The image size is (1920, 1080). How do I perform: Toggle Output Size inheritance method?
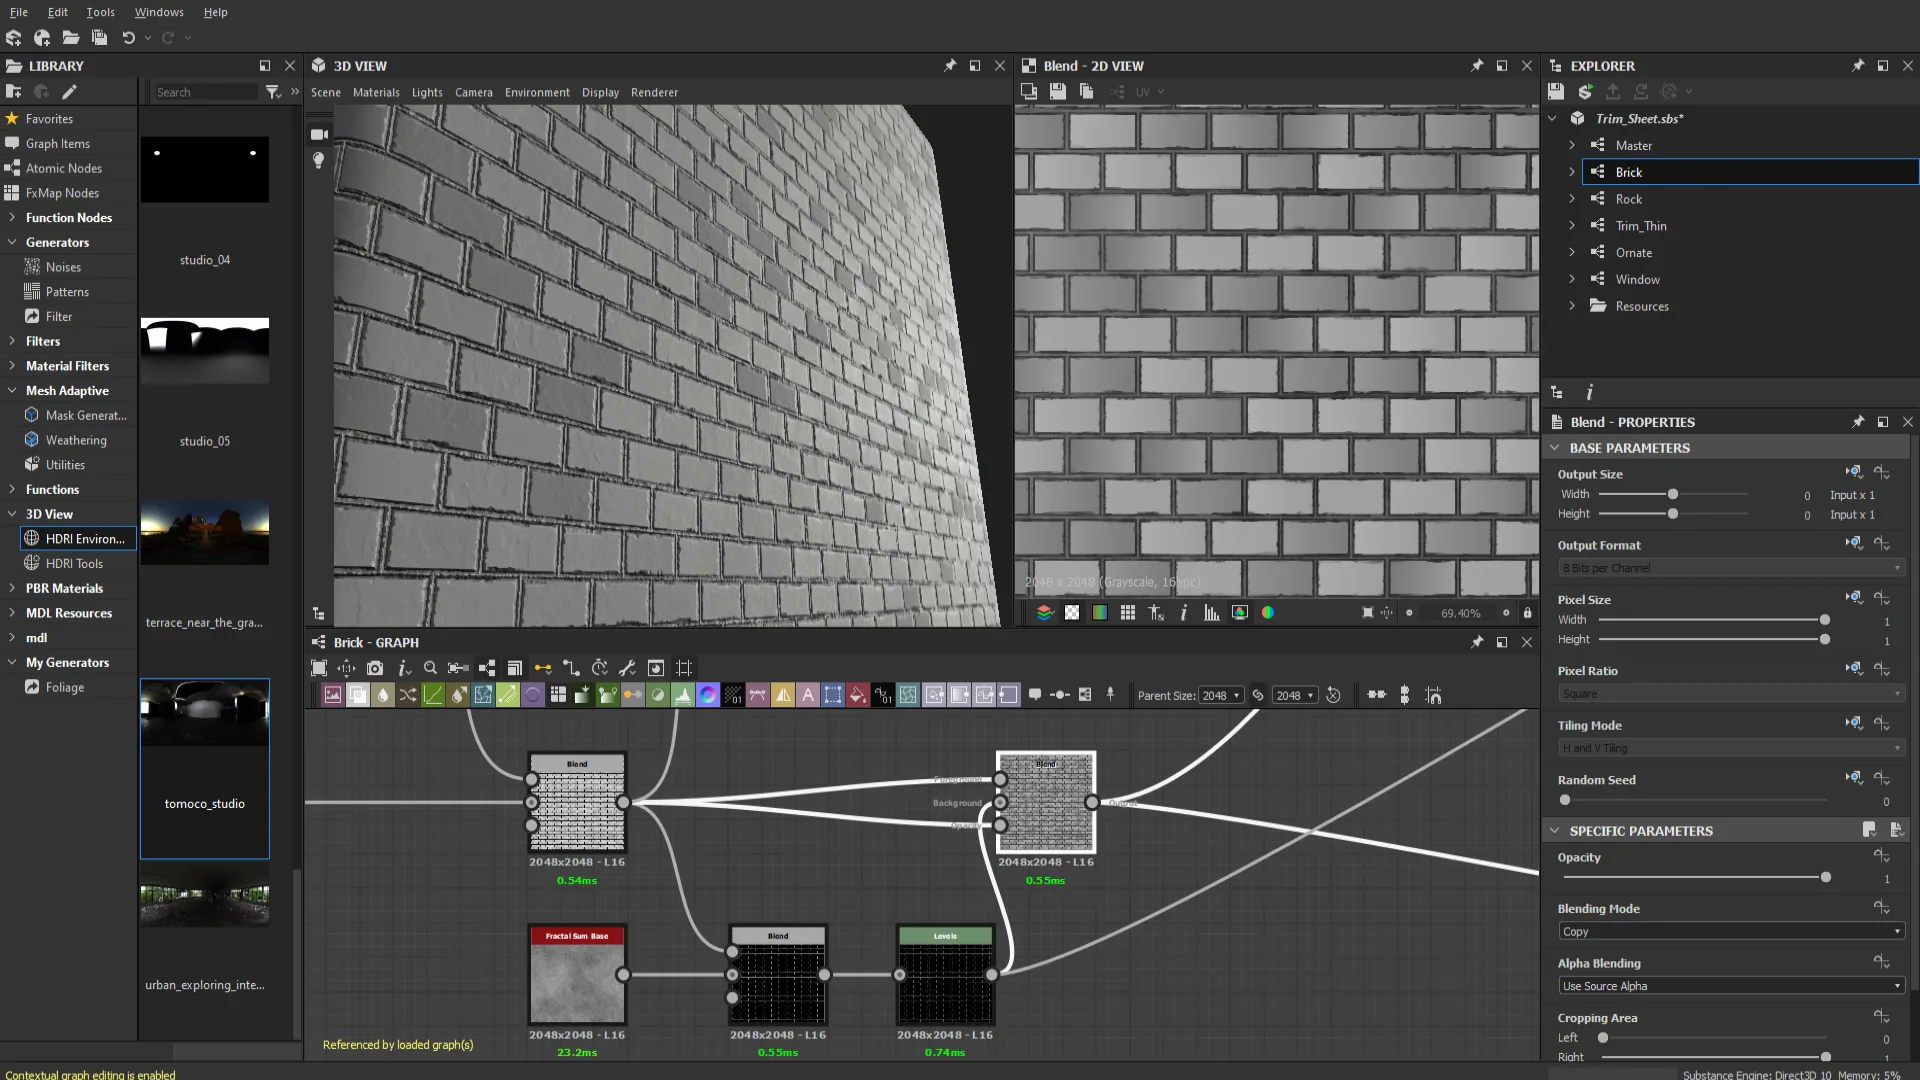tap(1854, 472)
